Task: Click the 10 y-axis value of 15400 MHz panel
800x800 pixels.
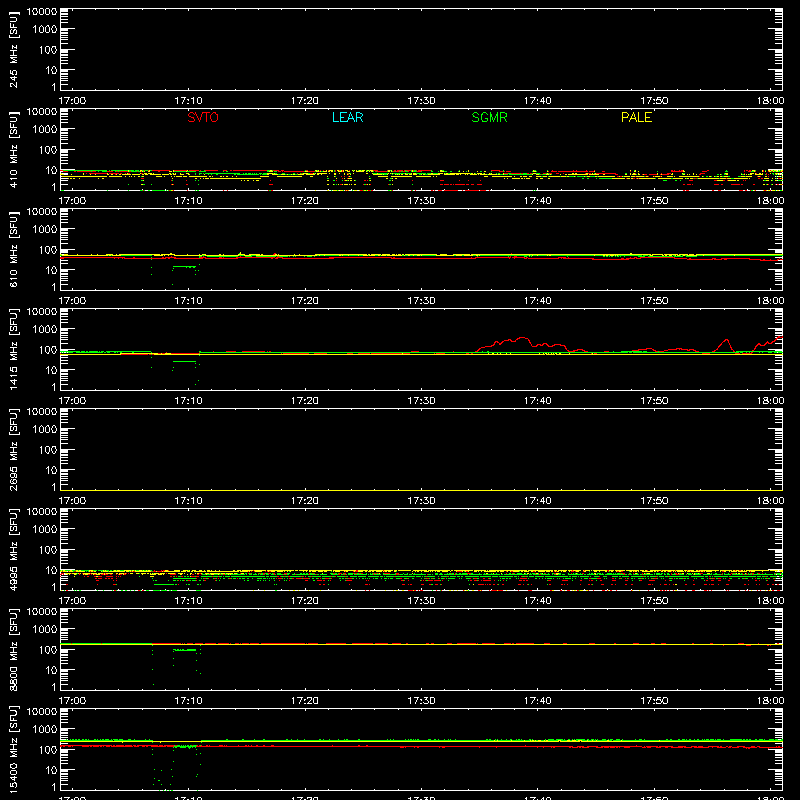Action: point(51,770)
